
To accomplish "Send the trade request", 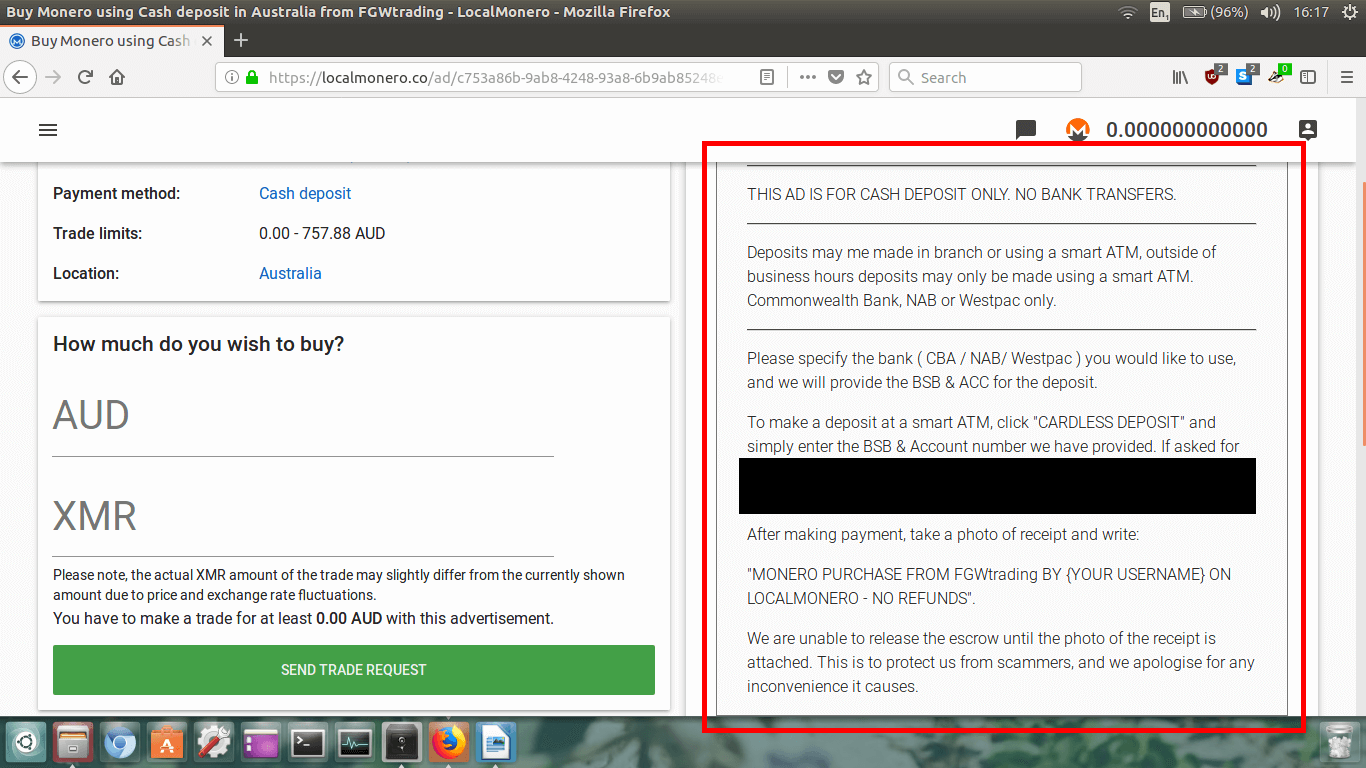I will (354, 670).
